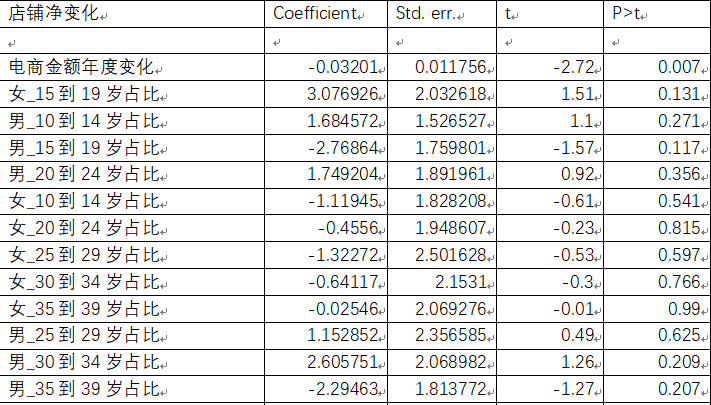Click the coefficient value -0.03201
711x405 pixels.
[x=343, y=67]
